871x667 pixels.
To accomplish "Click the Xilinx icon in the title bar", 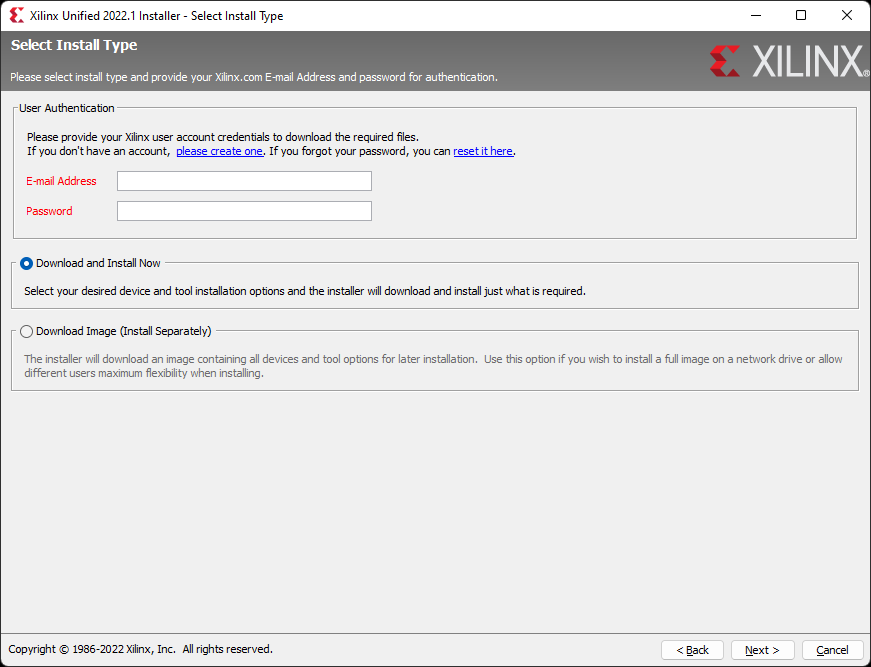I will 17,16.
